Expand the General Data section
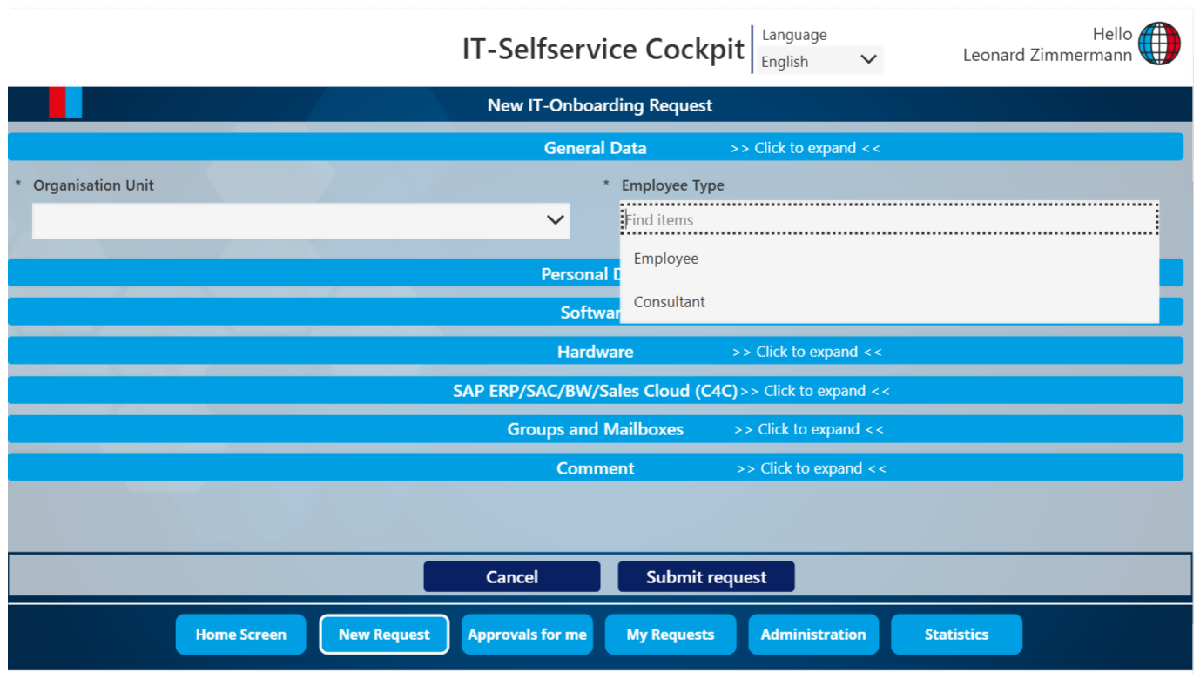Screen dimensions: 1200x679 (595, 148)
